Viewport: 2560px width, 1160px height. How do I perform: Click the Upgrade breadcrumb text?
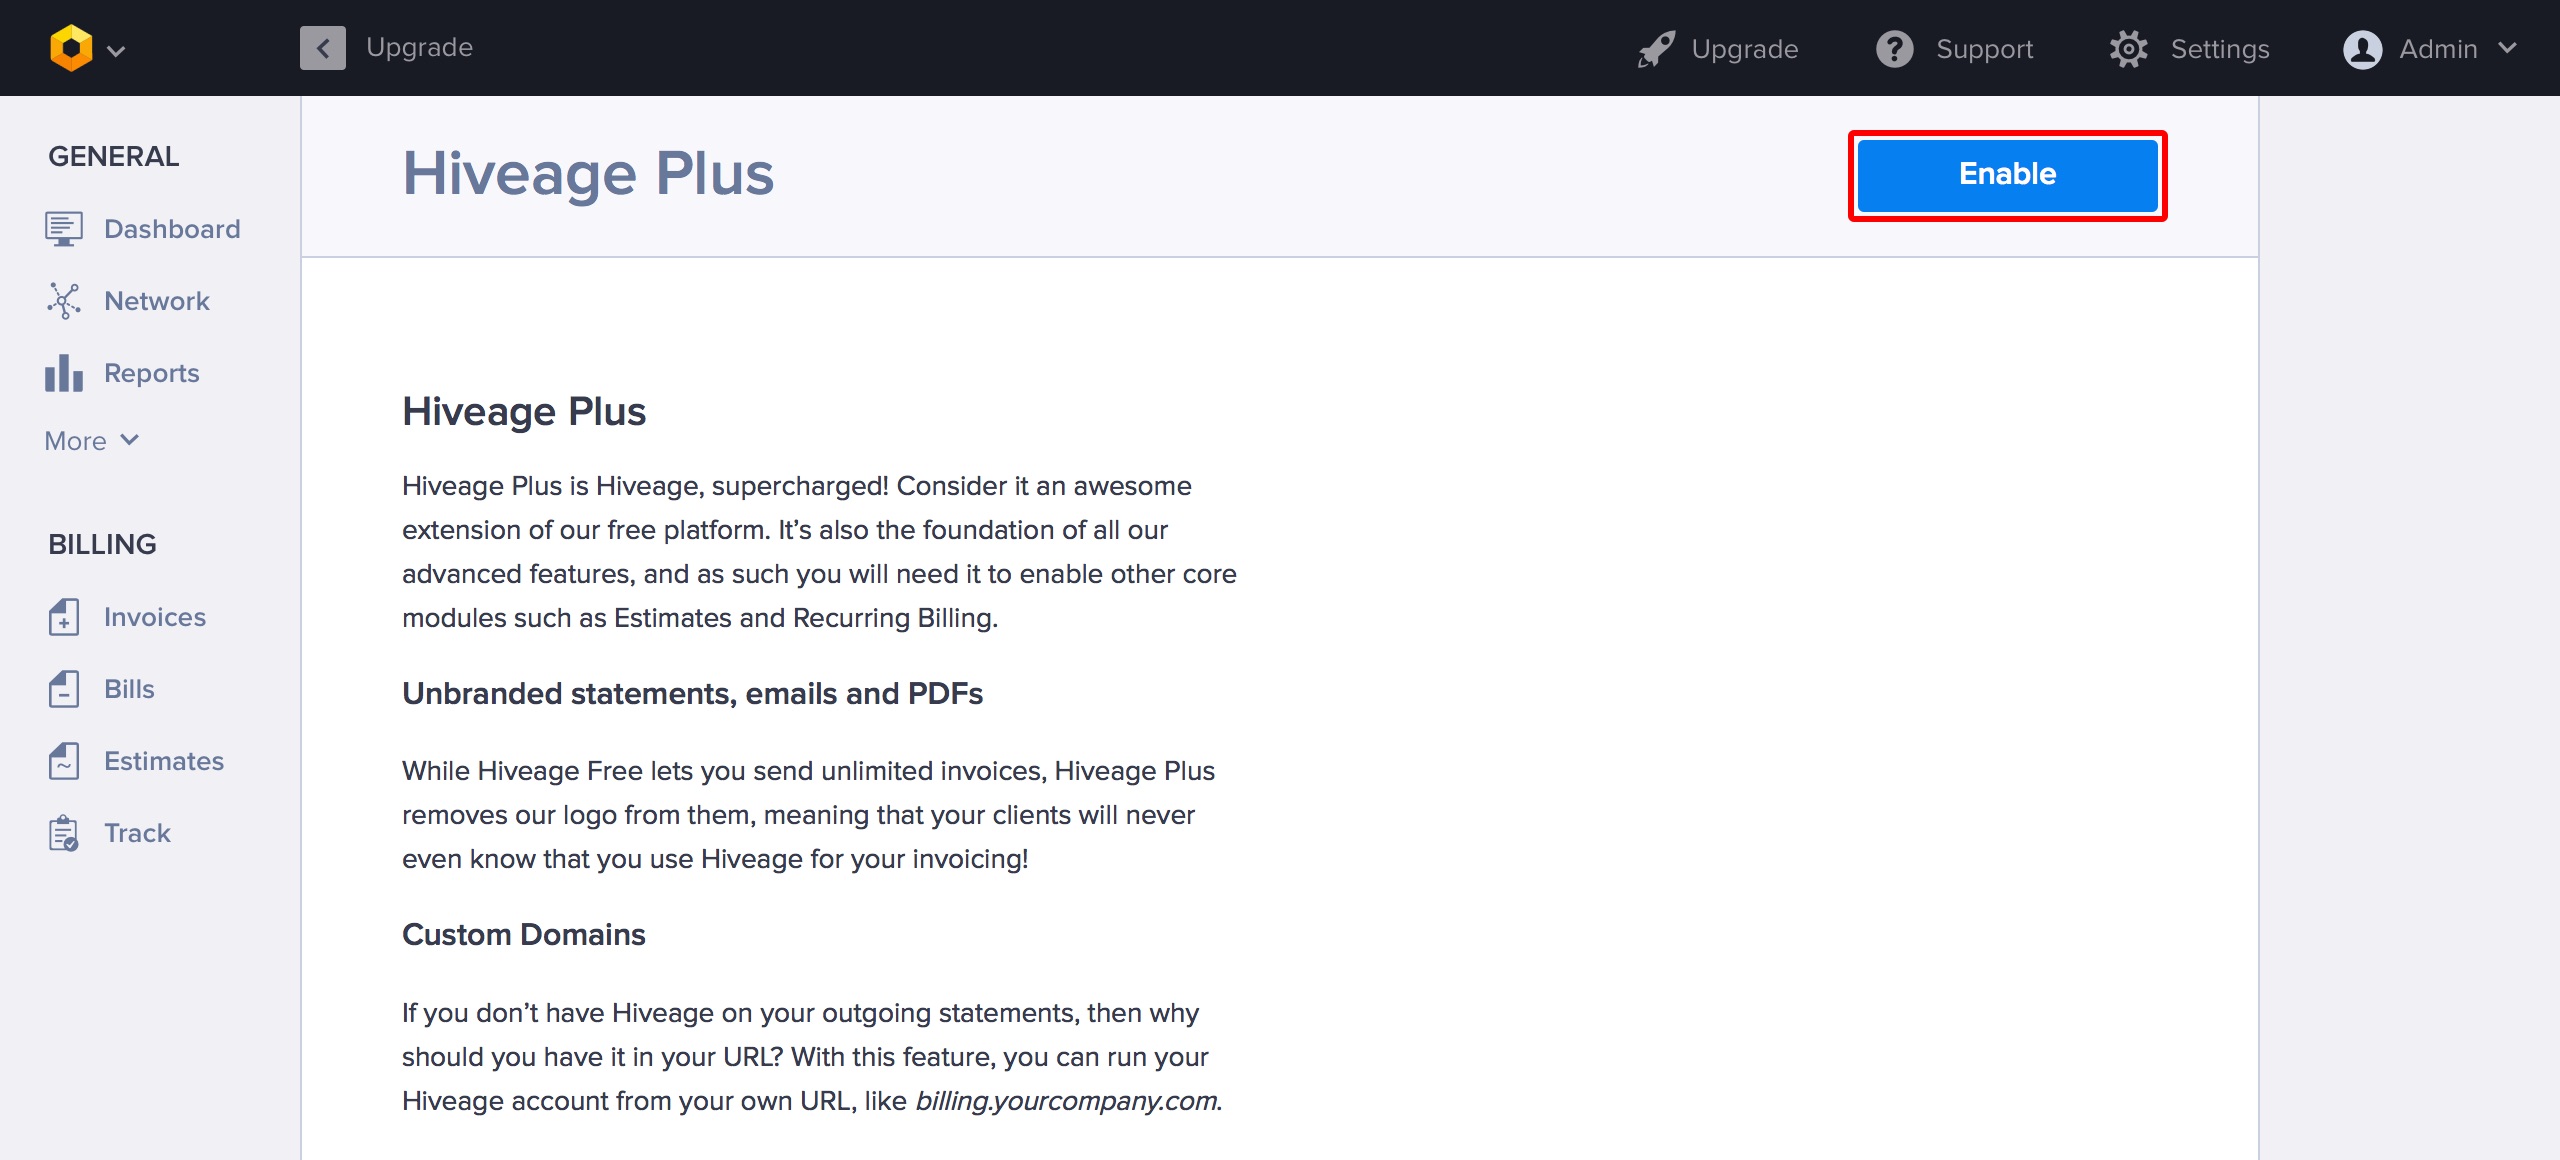tap(419, 47)
